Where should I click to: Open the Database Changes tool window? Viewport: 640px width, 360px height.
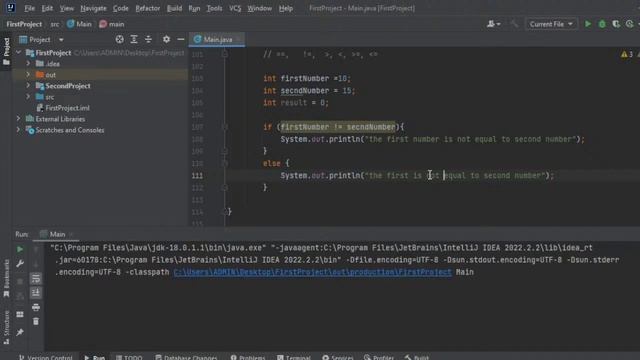point(186,358)
